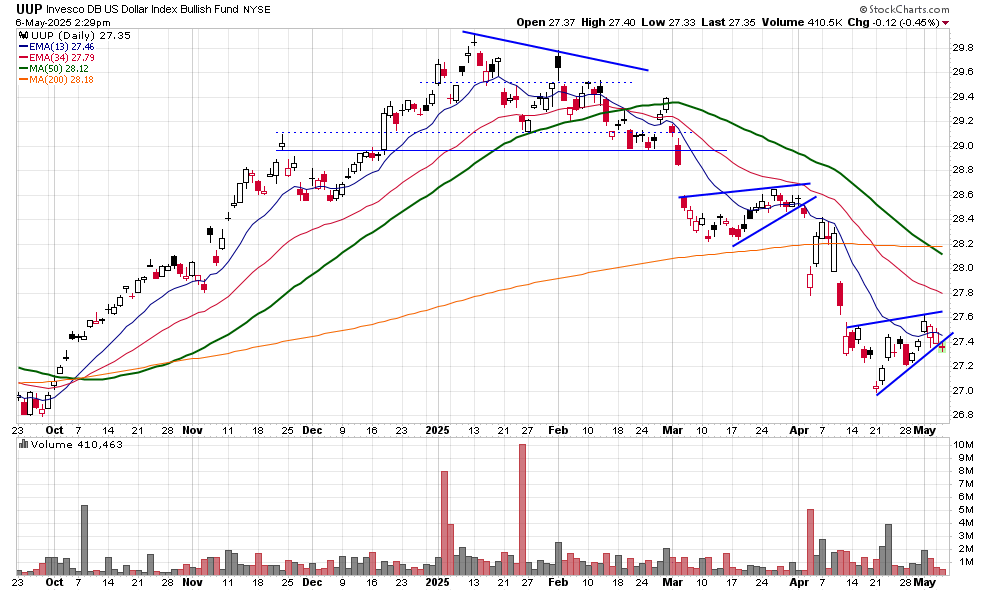990x591 pixels.
Task: Click the Apr label under the price chart
Action: click(799, 431)
